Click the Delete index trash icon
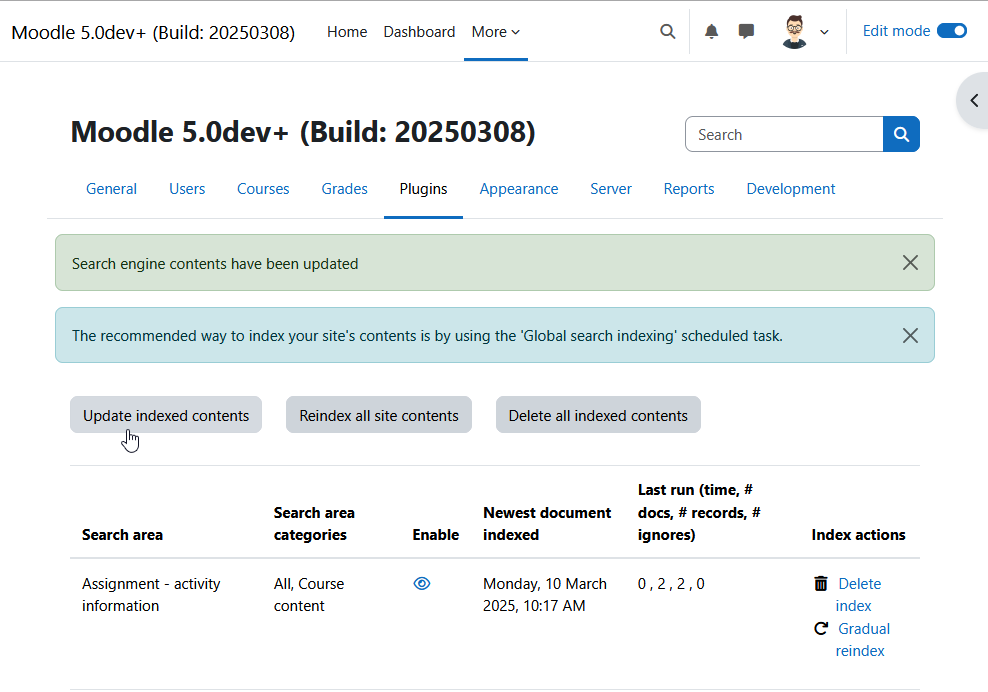This screenshot has width=988, height=692. 820,584
